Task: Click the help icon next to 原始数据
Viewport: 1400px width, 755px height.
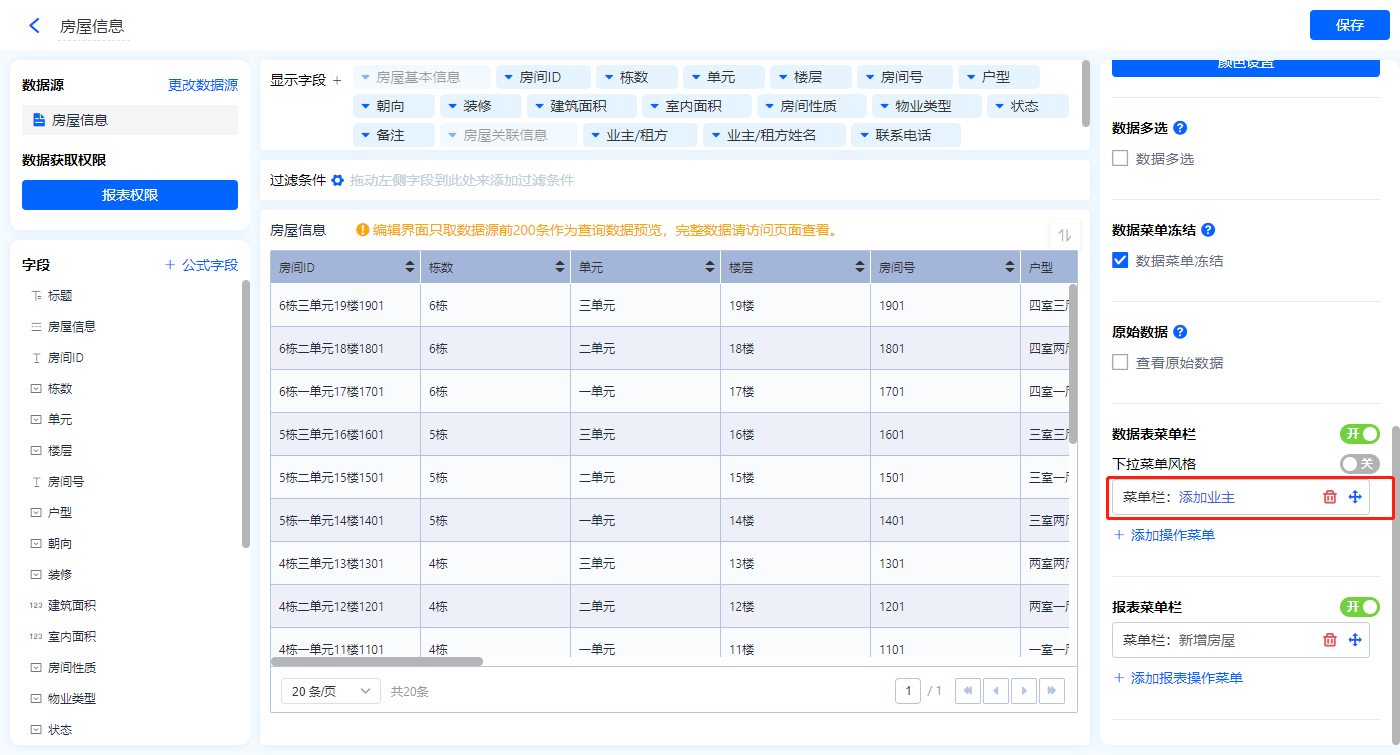Action: (1180, 332)
